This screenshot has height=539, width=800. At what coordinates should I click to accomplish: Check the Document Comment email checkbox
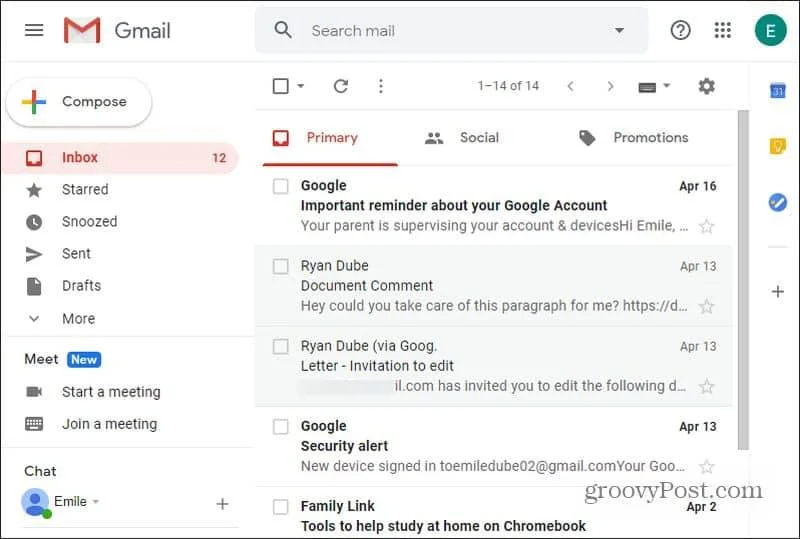(x=281, y=266)
